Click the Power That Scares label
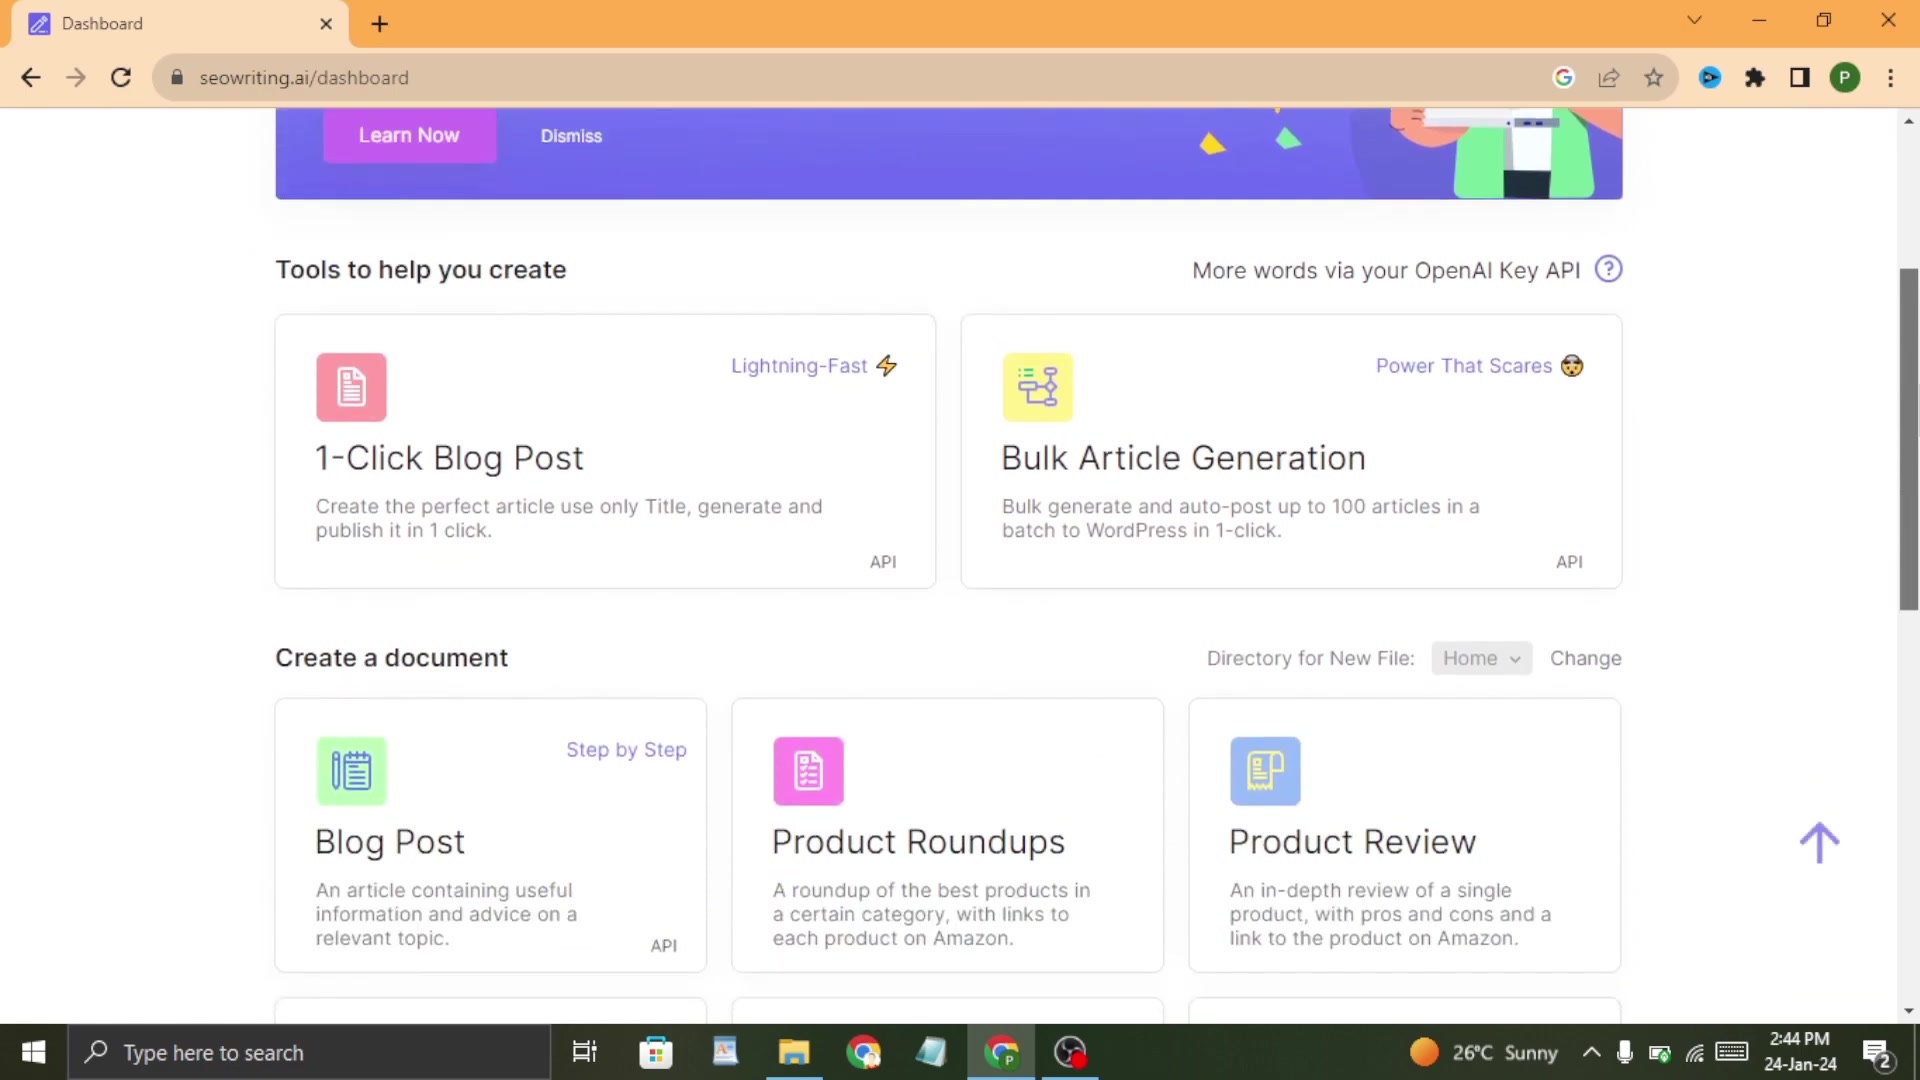Viewport: 1920px width, 1080px height. coord(1464,366)
